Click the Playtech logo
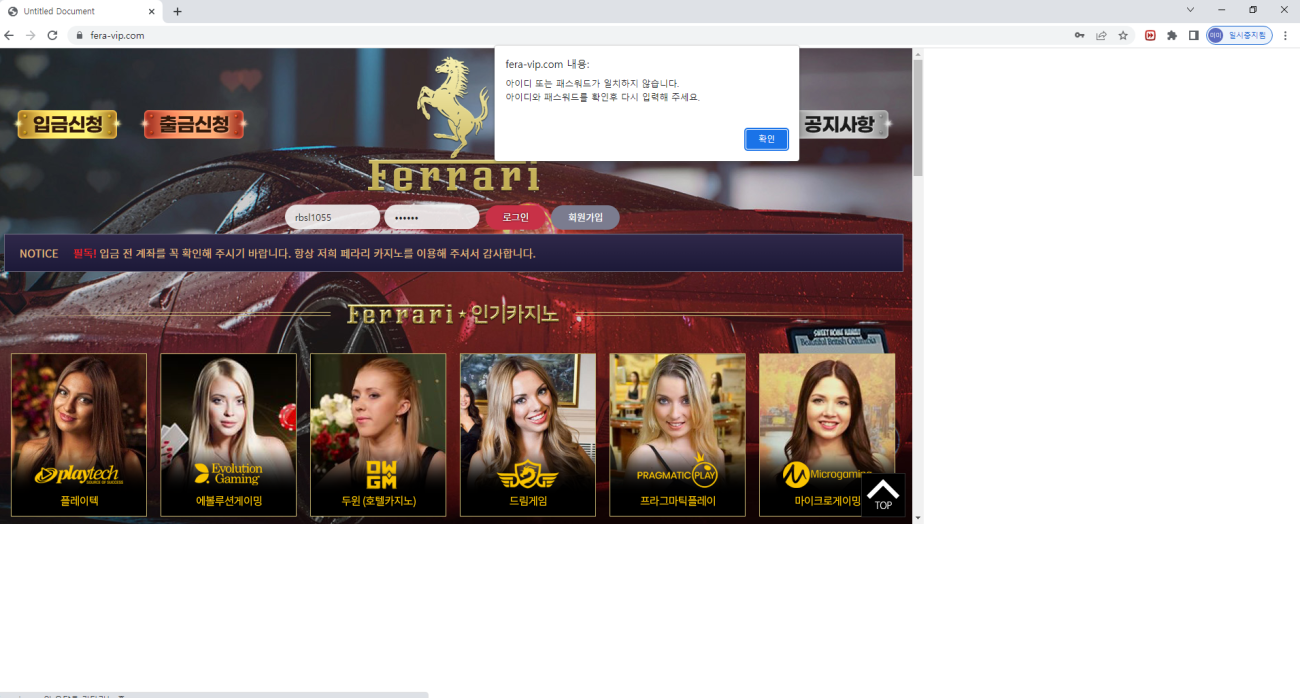The width and height of the screenshot is (1300, 698). pos(78,474)
